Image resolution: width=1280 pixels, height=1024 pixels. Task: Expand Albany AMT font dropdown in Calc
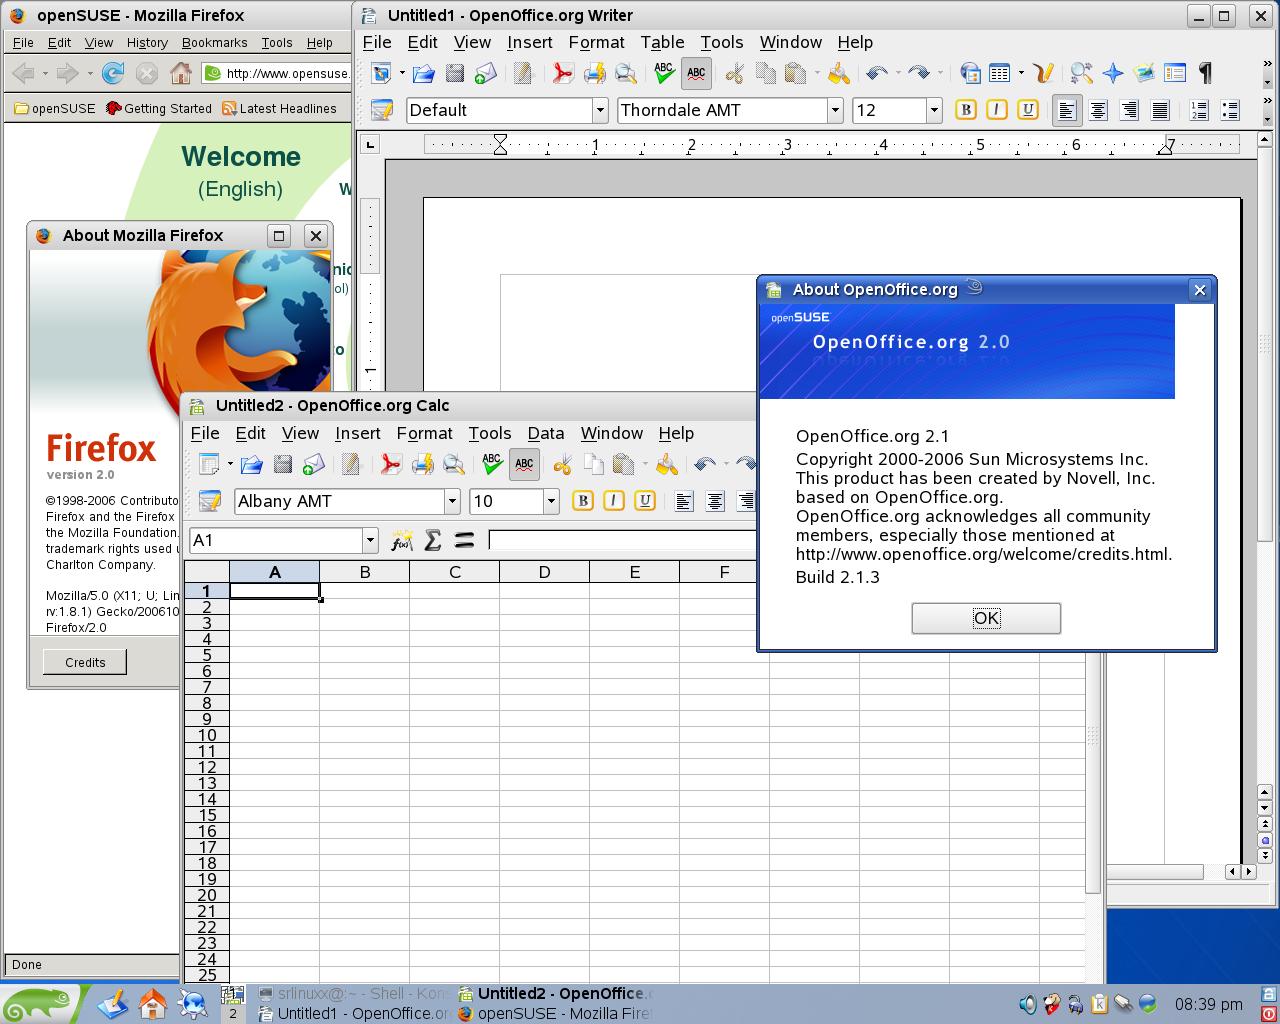[x=452, y=501]
